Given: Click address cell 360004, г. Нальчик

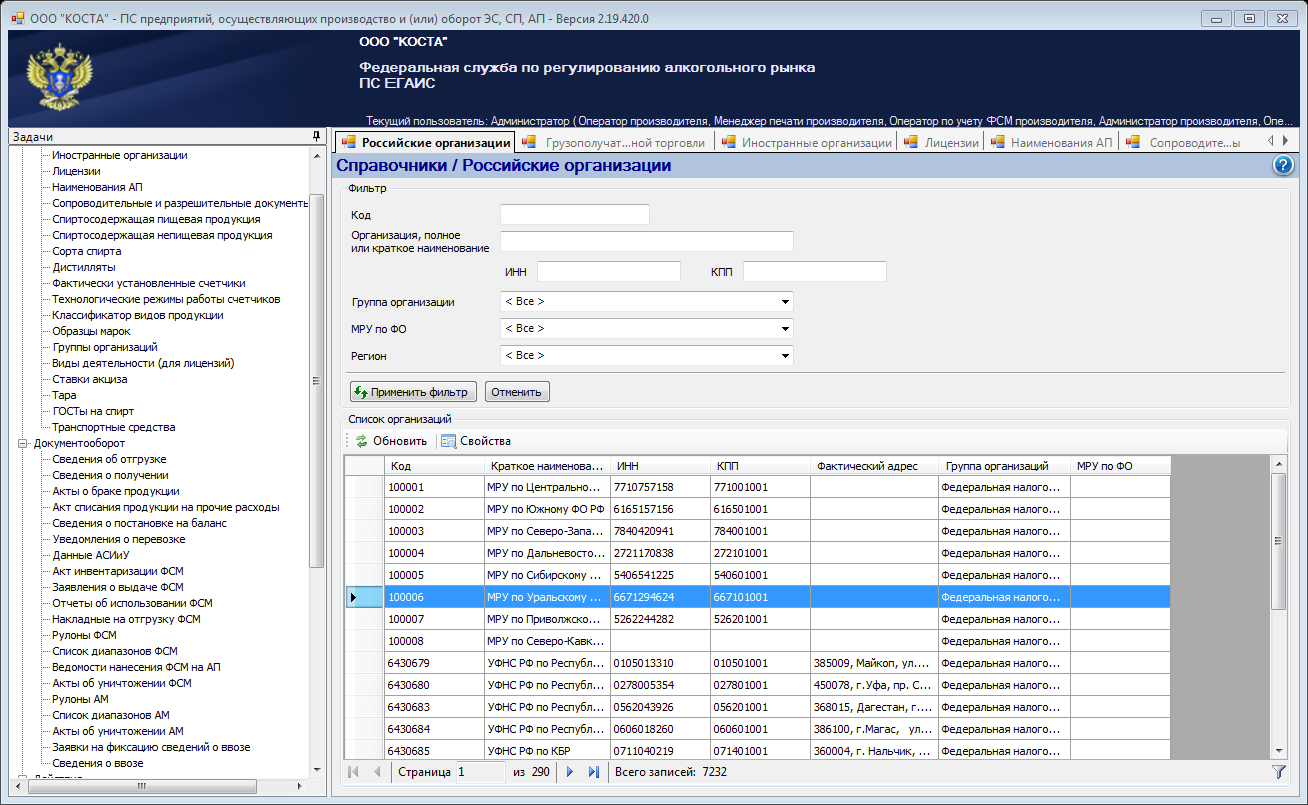Looking at the screenshot, I should (x=874, y=751).
